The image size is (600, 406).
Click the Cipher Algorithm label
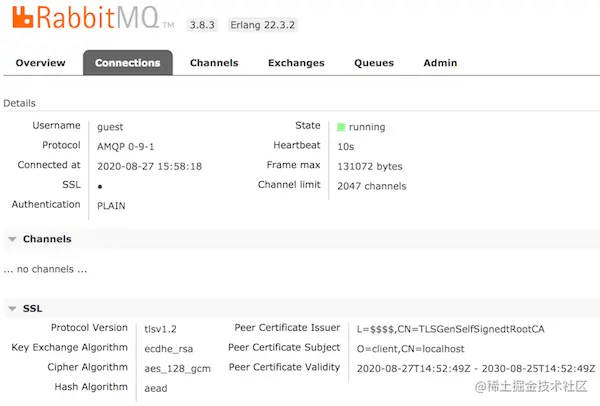click(x=87, y=367)
